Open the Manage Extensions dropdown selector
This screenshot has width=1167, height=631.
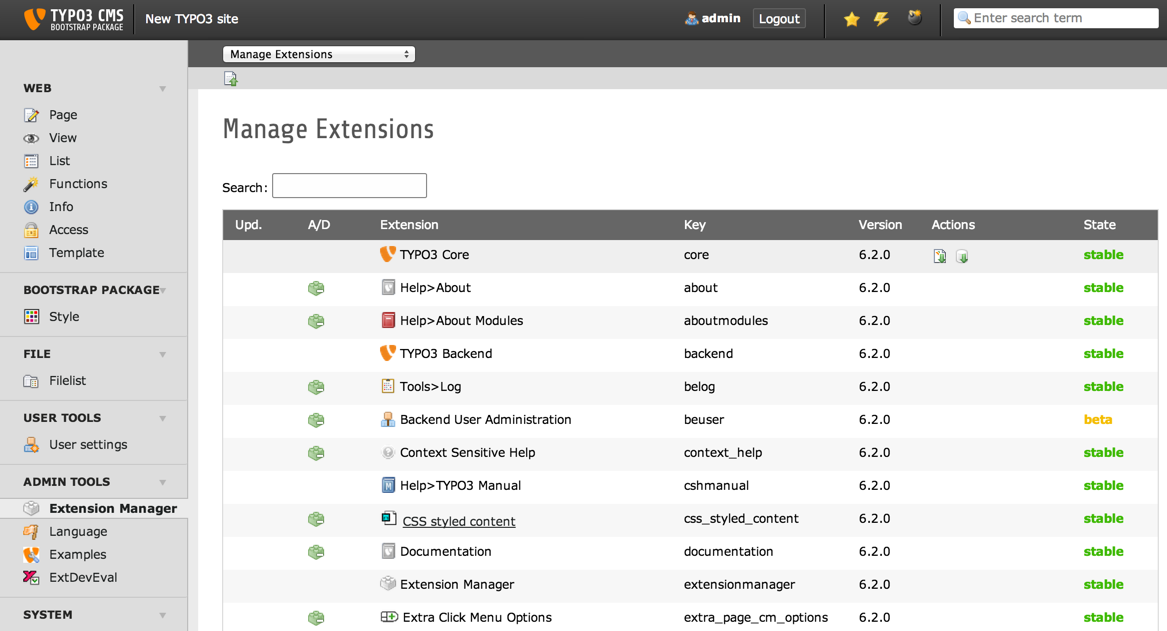tap(318, 53)
